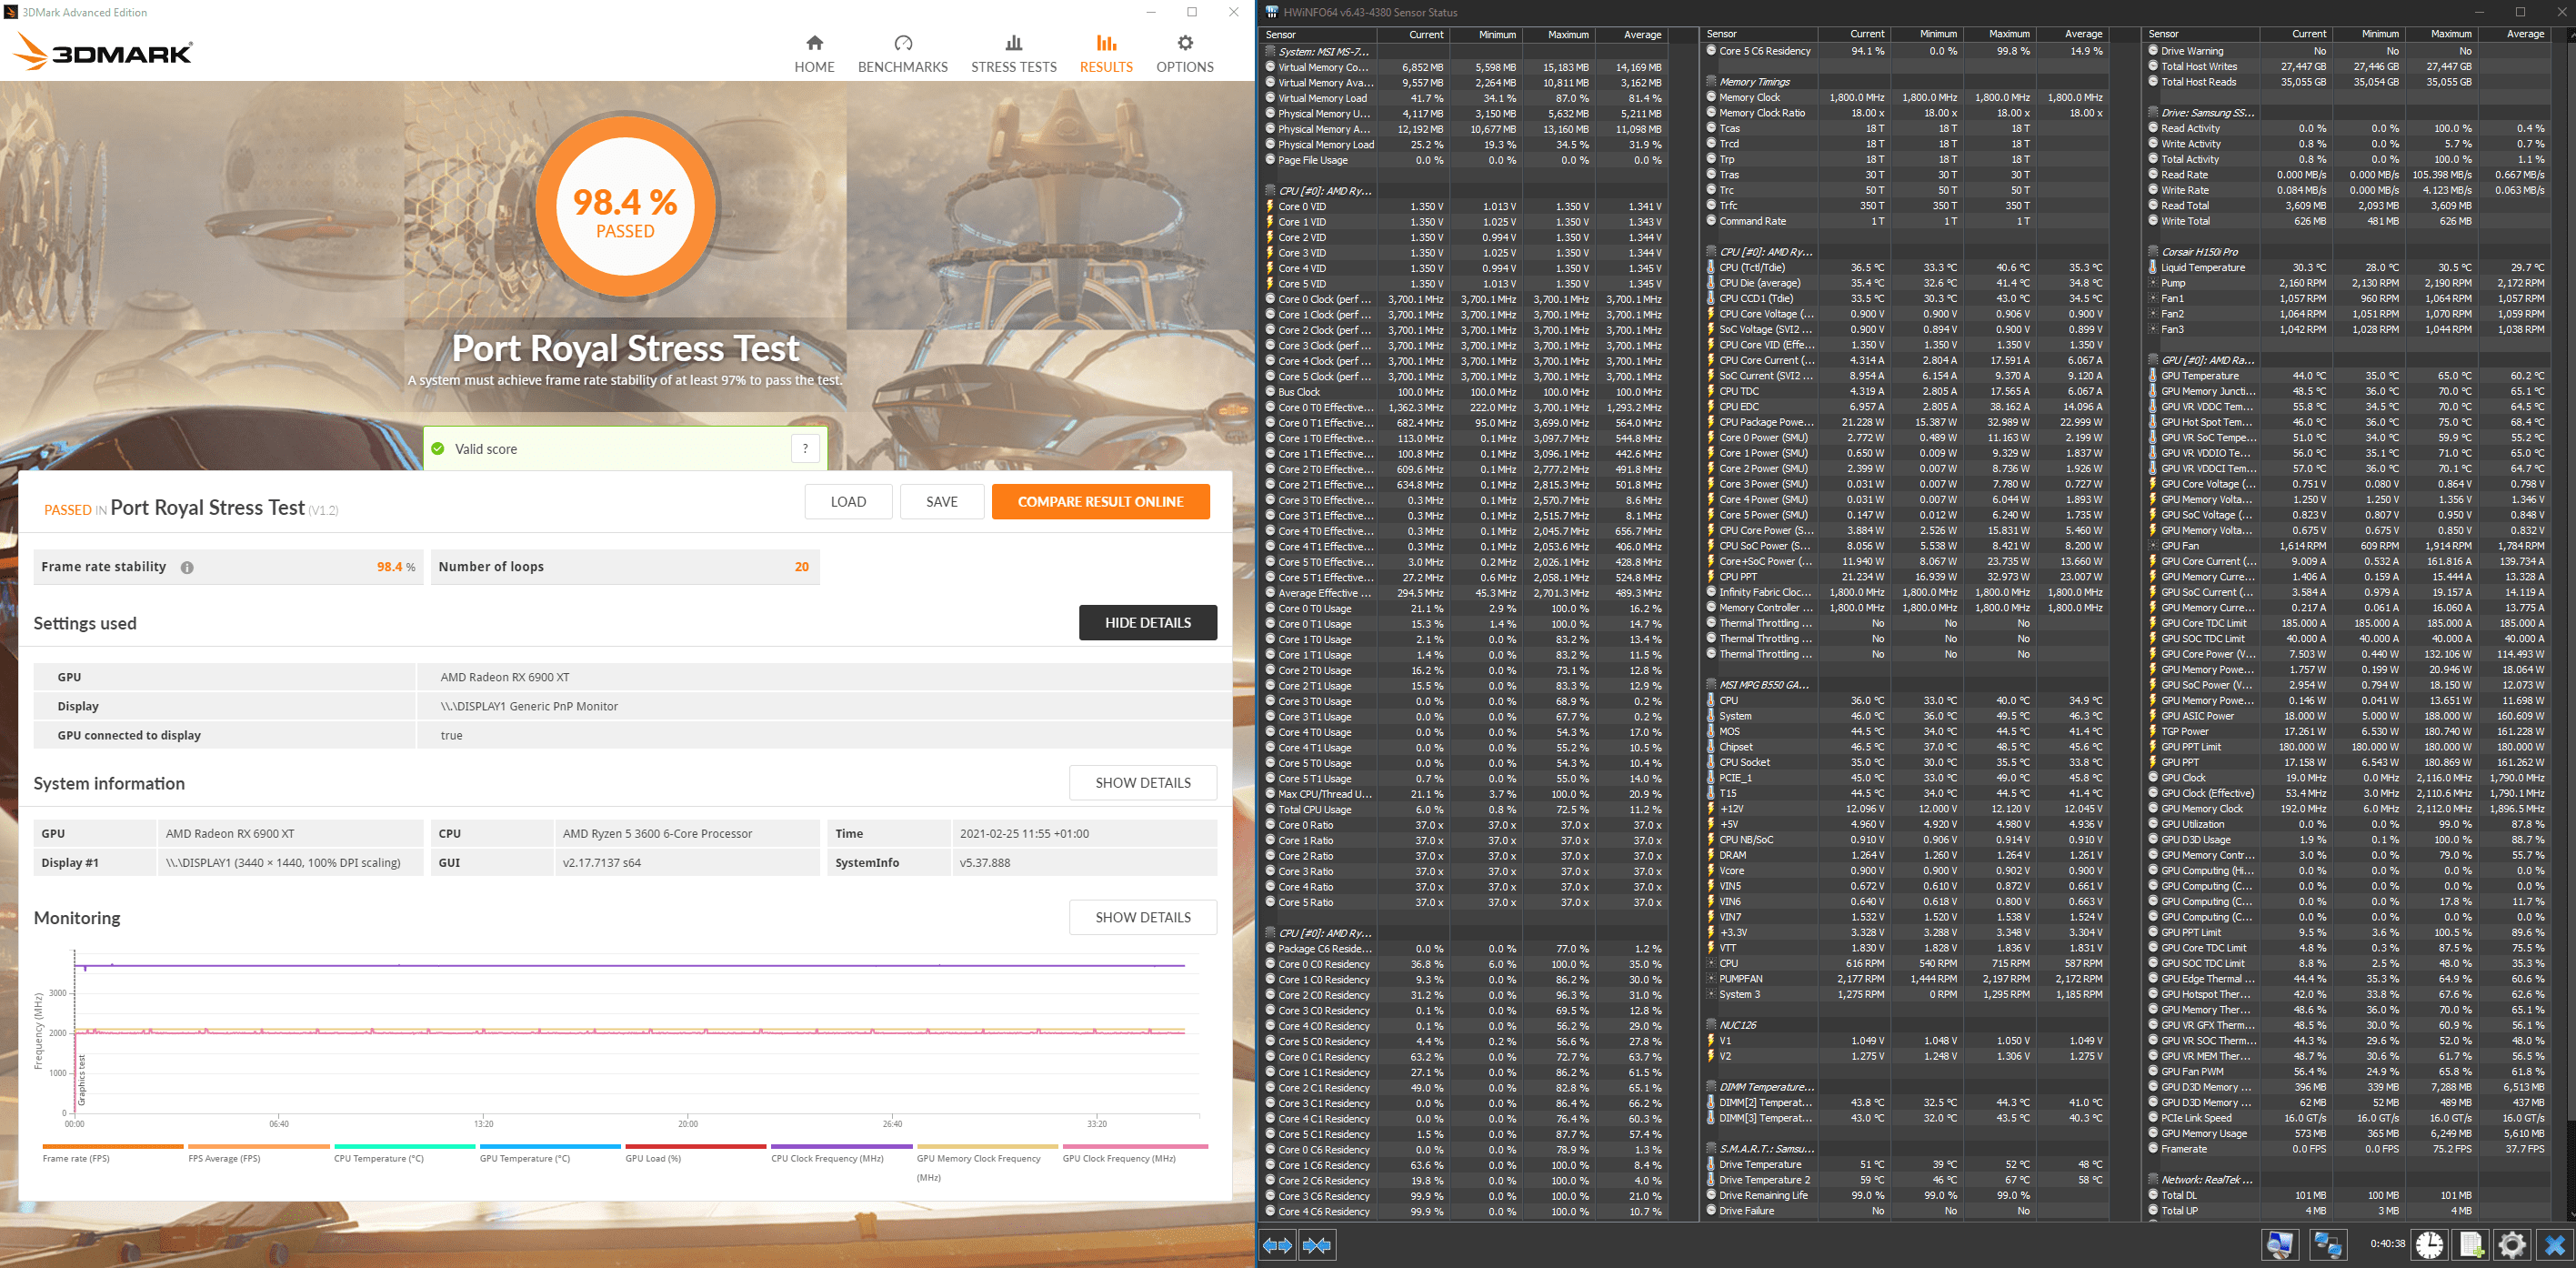Close HWiNFO sensors with blue X icon
This screenshot has width=2576, height=1268.
2555,1245
